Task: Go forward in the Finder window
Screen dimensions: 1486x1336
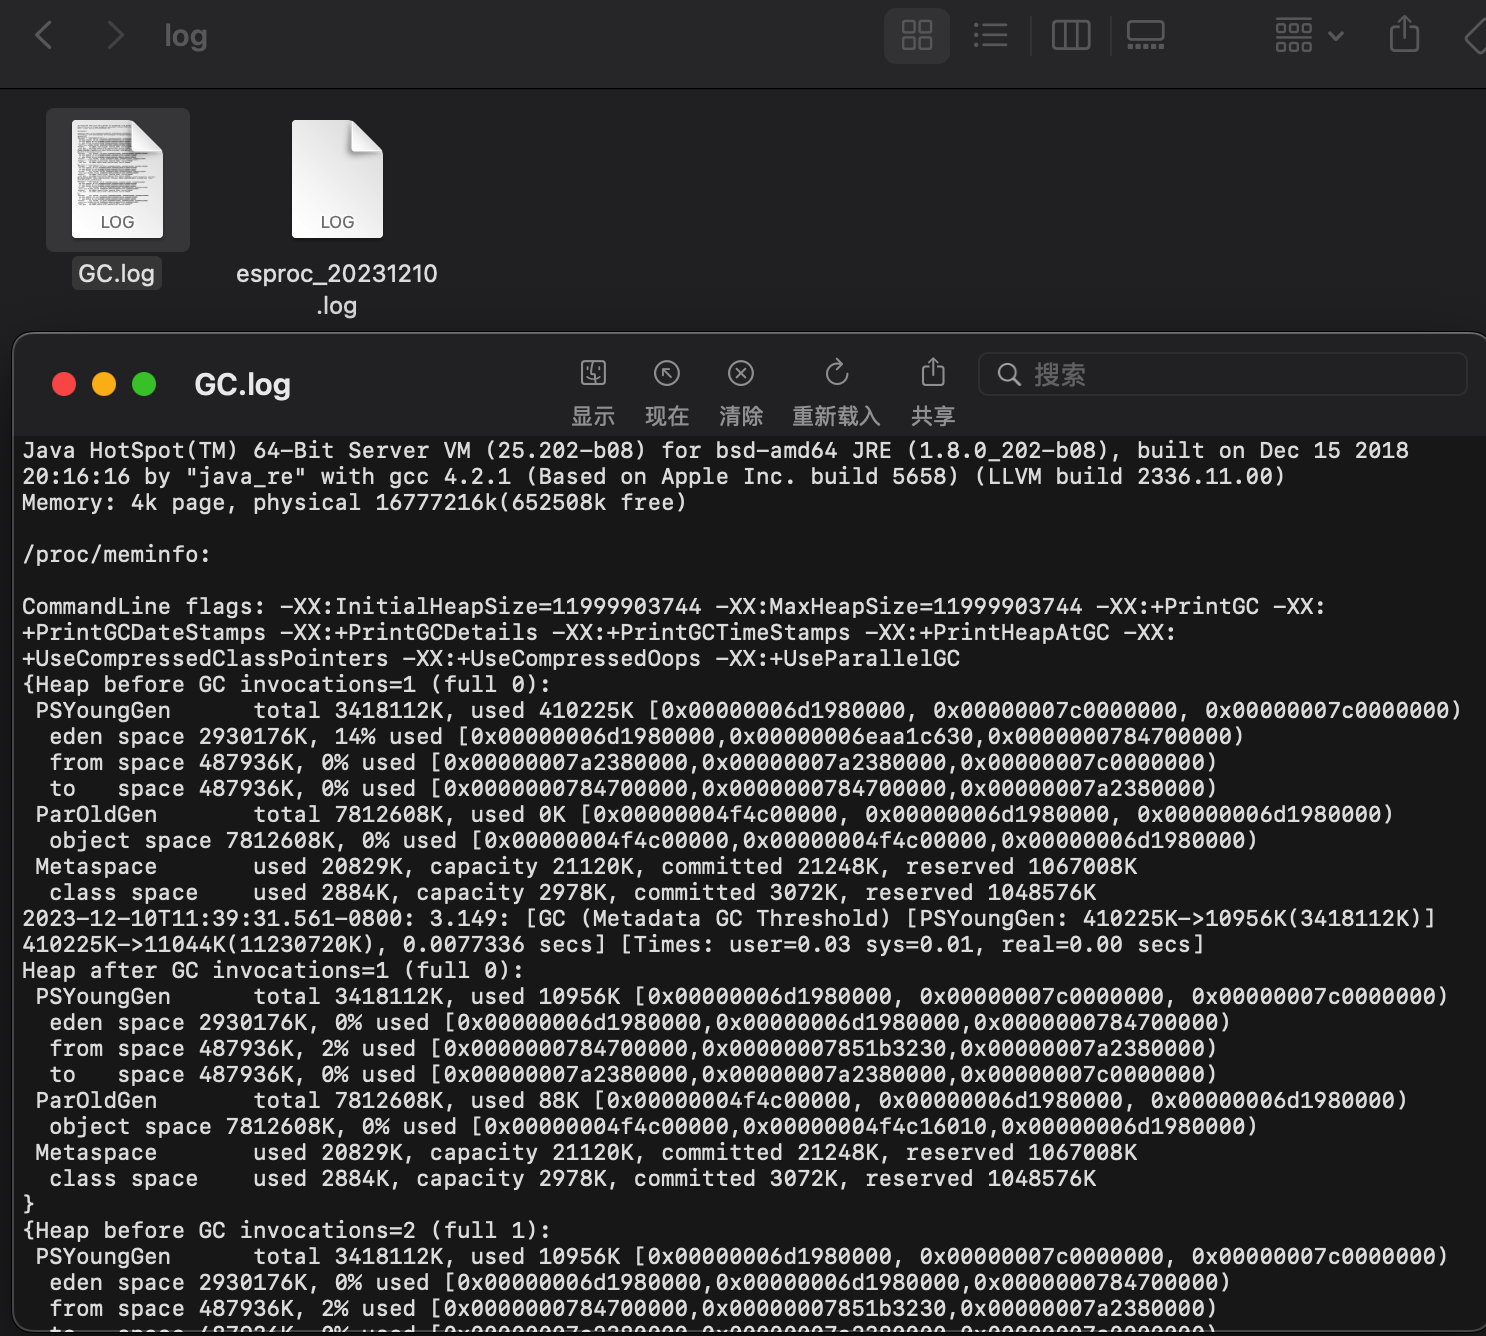Action: (x=115, y=36)
